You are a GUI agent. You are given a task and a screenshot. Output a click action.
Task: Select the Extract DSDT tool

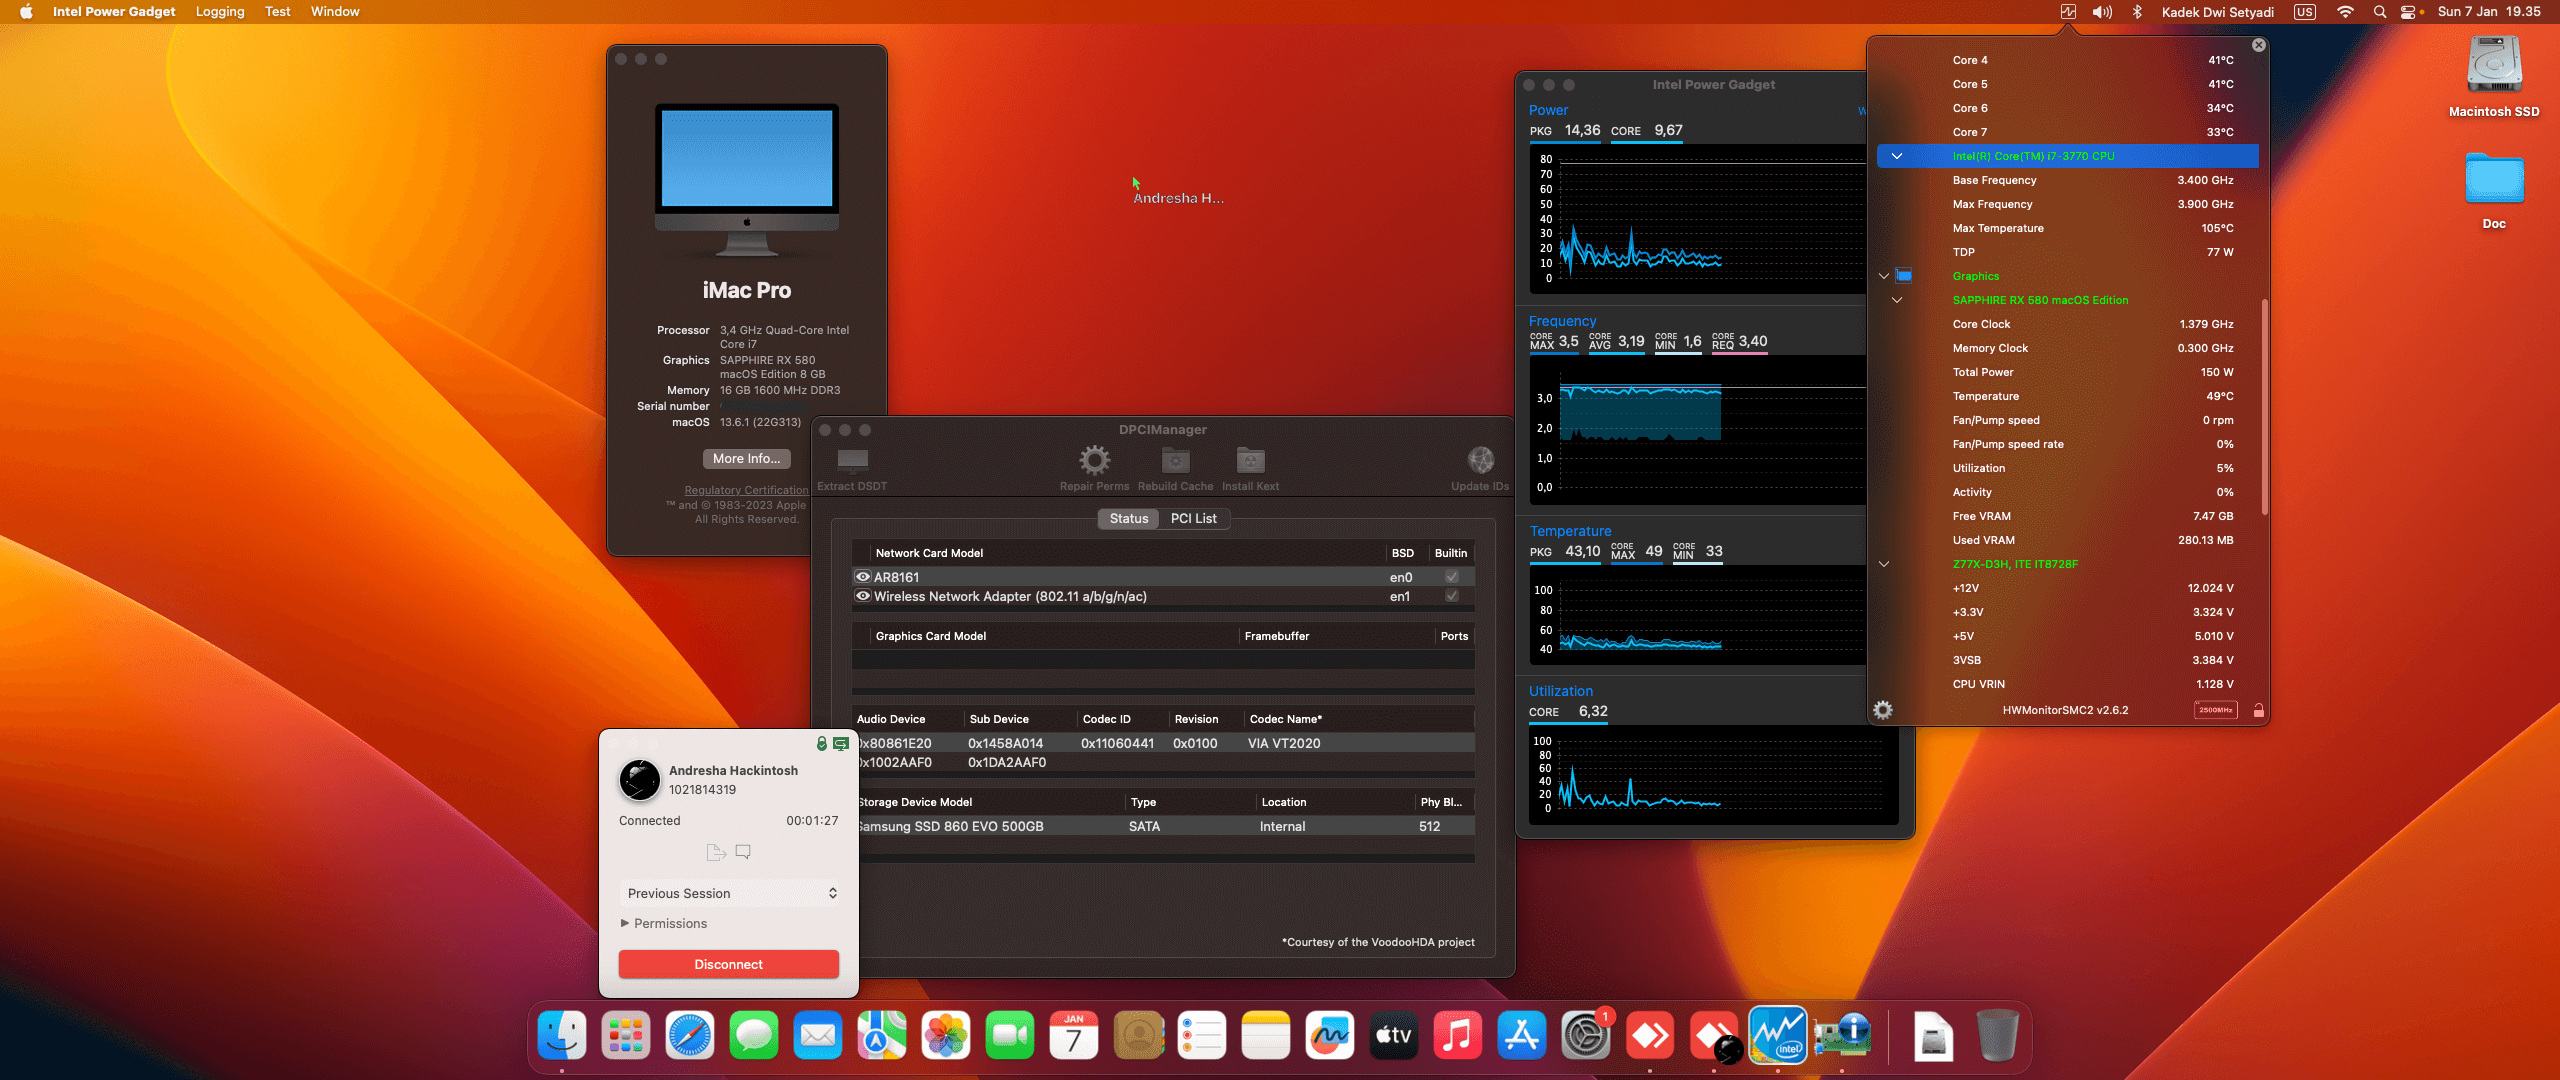851,463
